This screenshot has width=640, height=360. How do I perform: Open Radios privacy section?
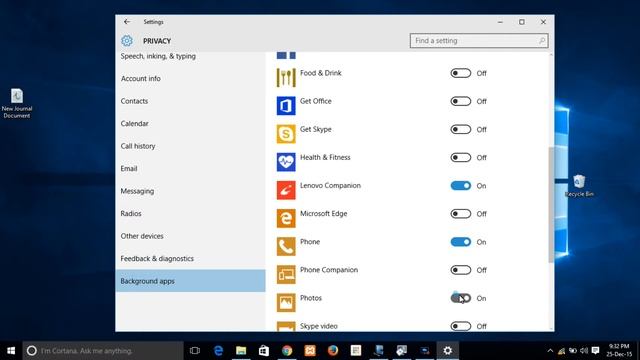[x=131, y=213]
